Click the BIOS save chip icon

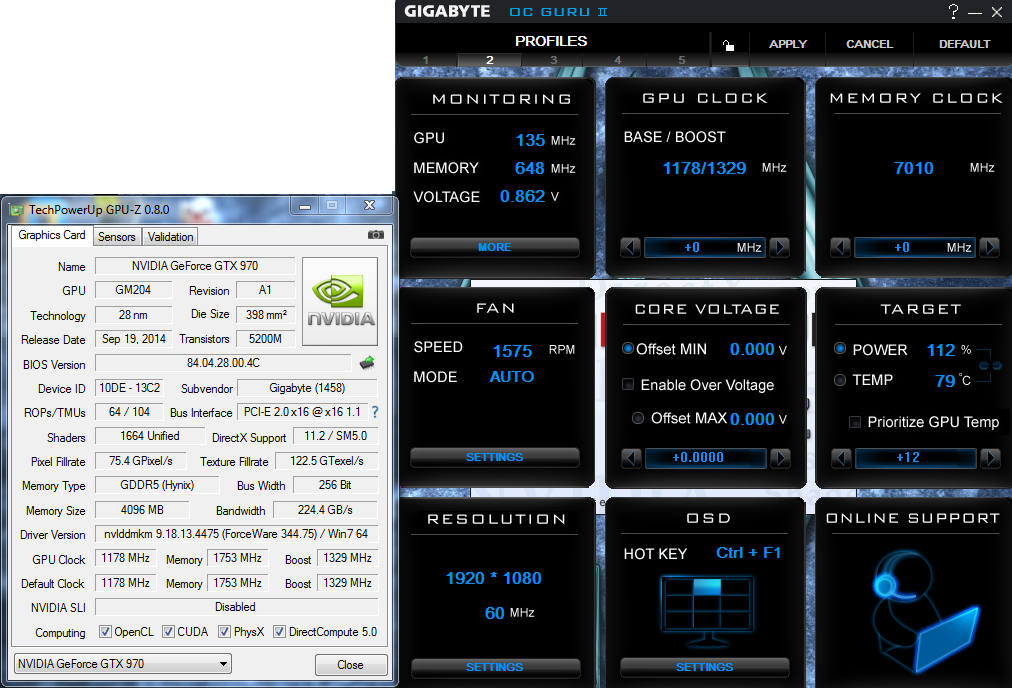pyautogui.click(x=367, y=363)
